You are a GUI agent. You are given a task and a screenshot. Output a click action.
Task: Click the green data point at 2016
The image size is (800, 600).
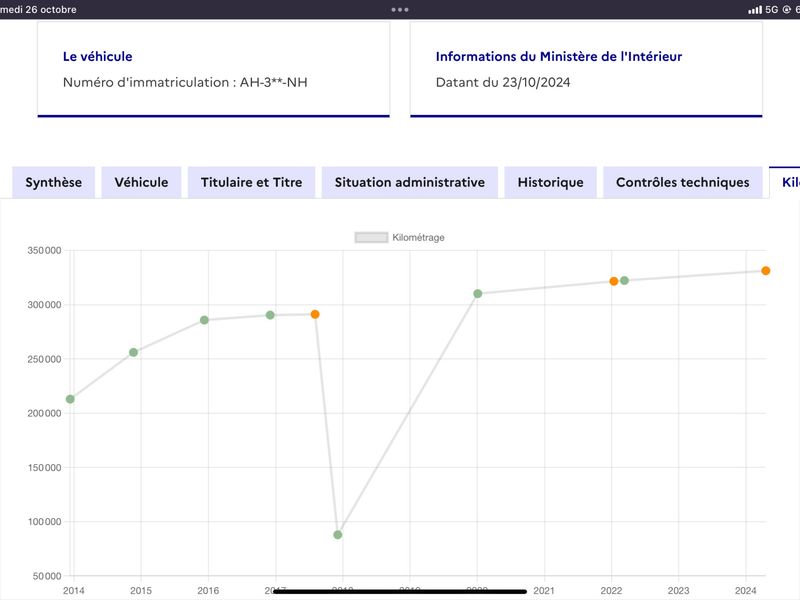point(204,320)
